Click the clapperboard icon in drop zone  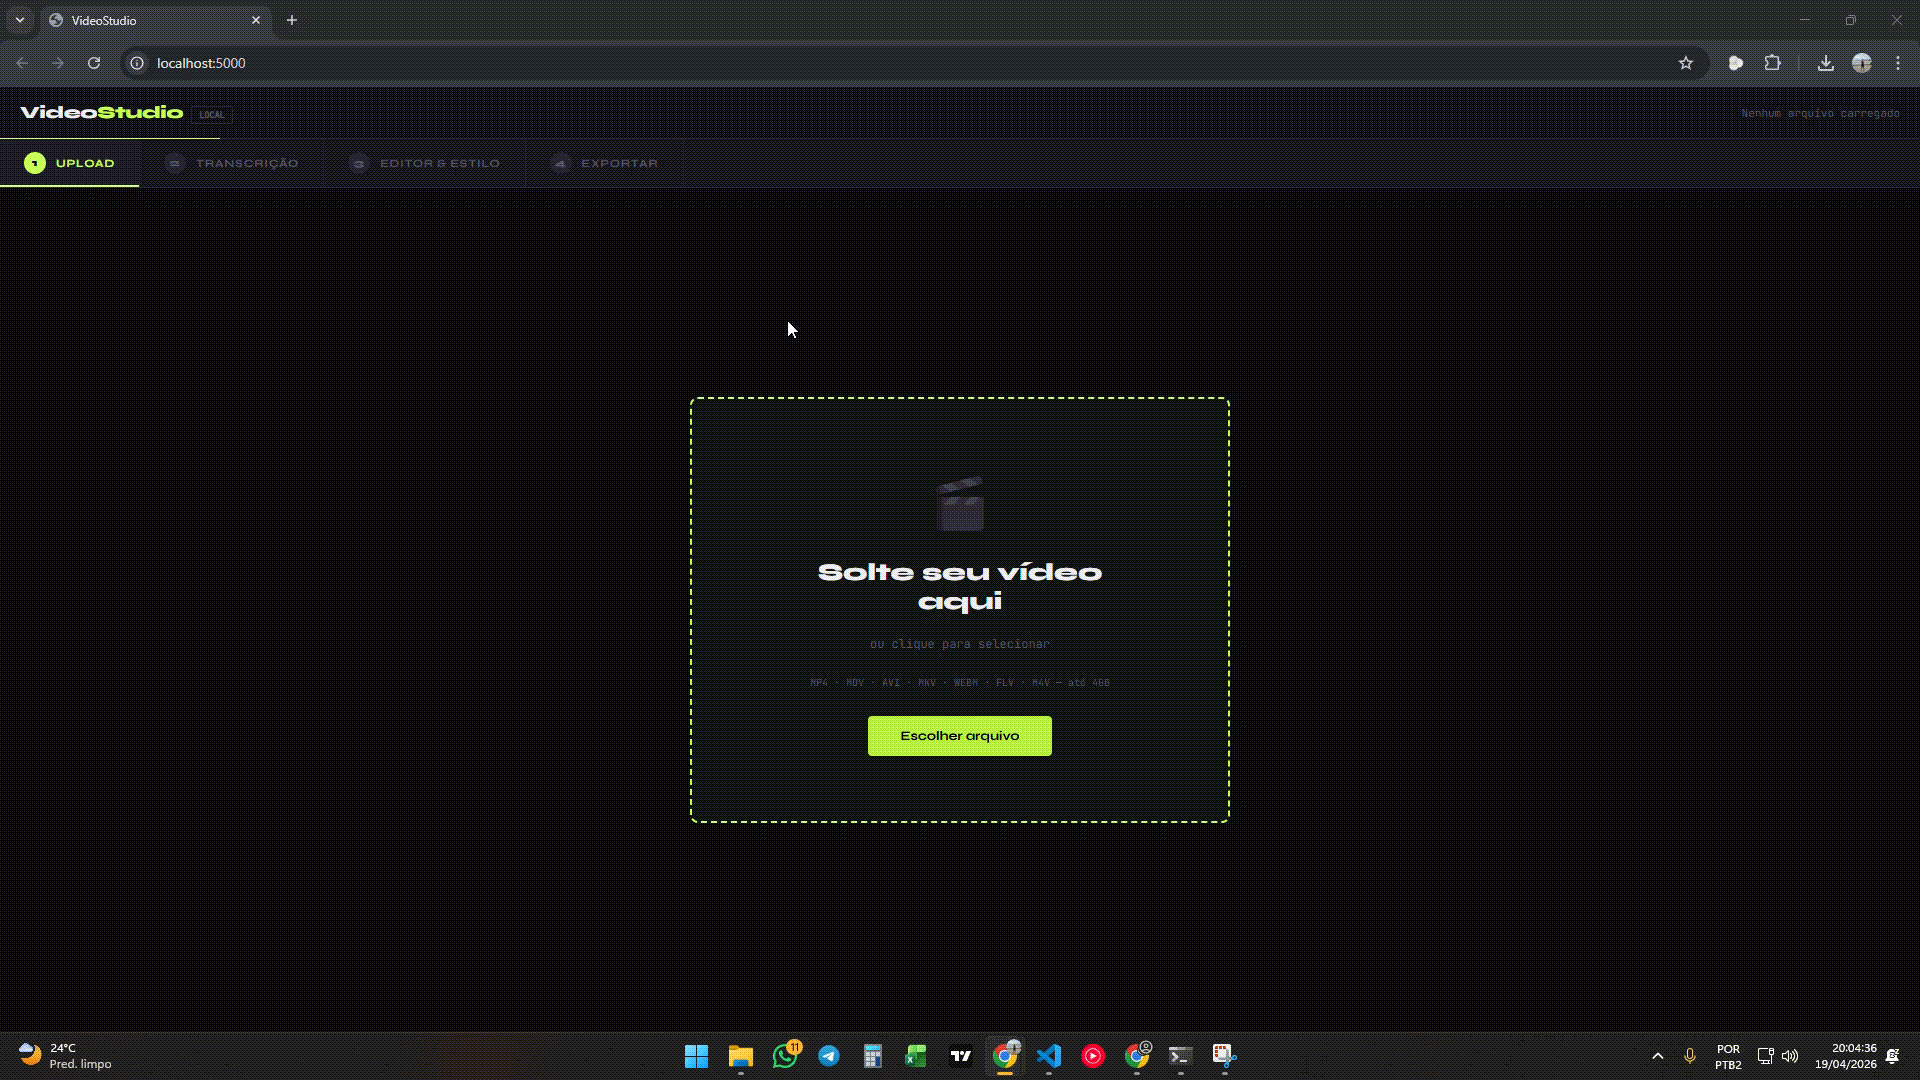pyautogui.click(x=960, y=504)
